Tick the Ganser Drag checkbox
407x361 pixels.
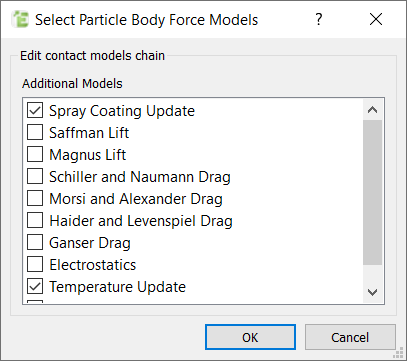(x=35, y=242)
